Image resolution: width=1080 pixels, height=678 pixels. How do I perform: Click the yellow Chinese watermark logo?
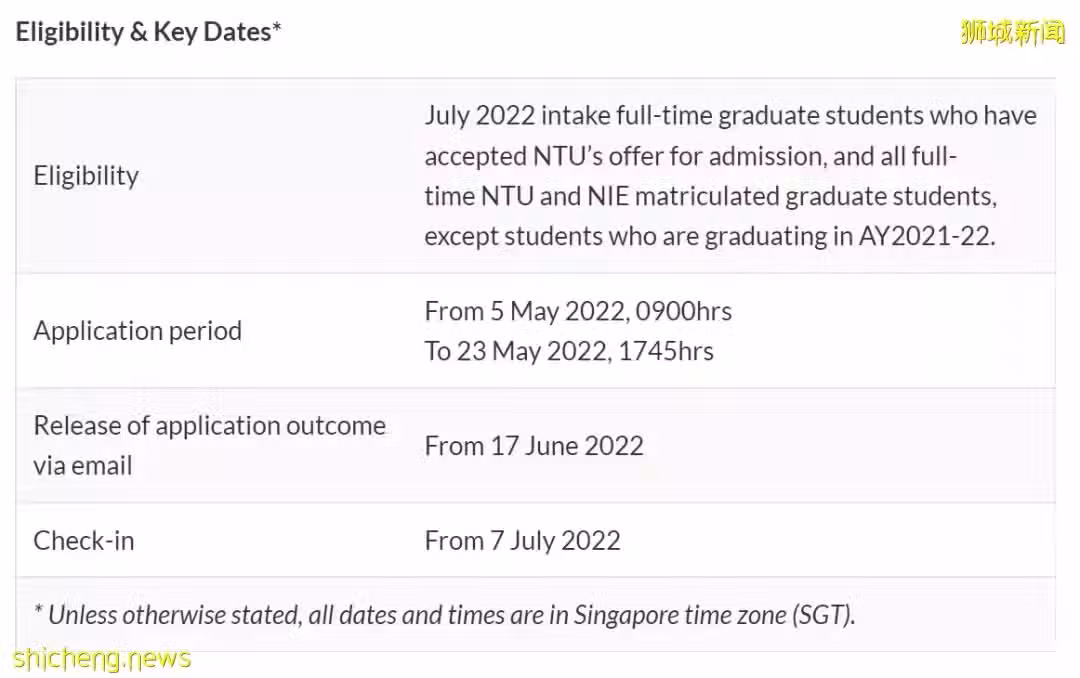click(x=1012, y=32)
